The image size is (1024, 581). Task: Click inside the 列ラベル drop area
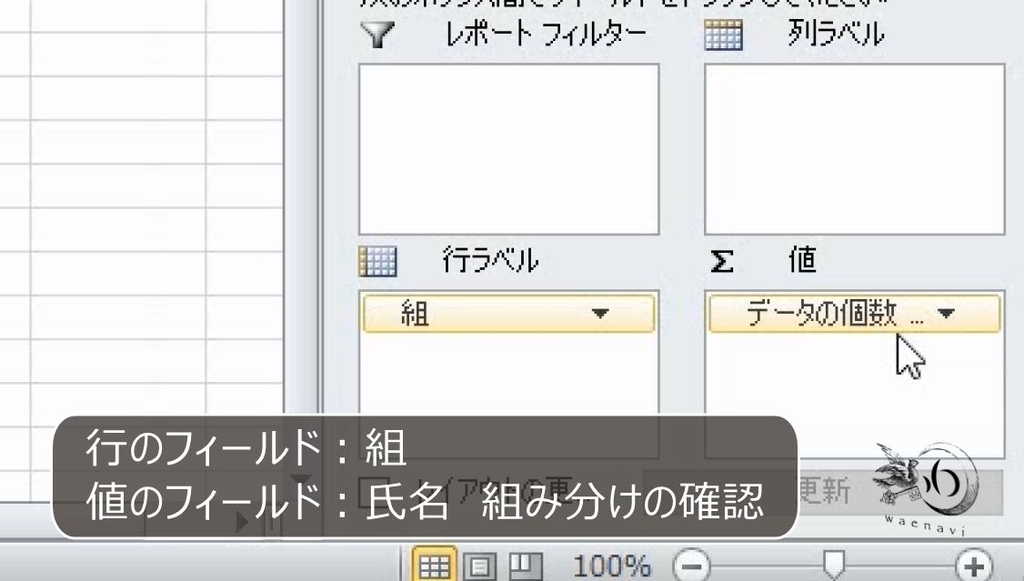pos(854,149)
